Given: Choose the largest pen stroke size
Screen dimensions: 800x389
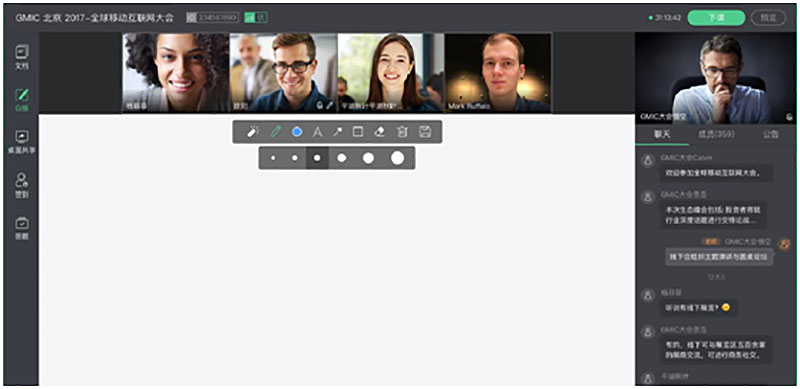Looking at the screenshot, I should 397,158.
